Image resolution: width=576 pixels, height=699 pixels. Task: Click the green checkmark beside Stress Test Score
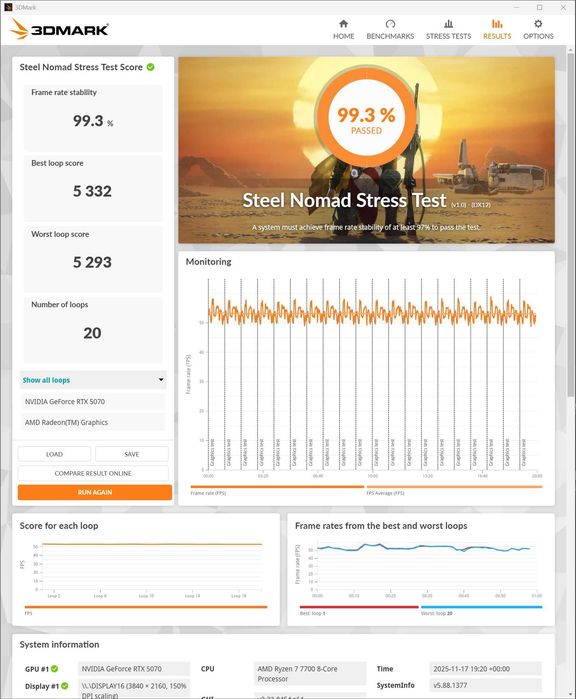[151, 67]
